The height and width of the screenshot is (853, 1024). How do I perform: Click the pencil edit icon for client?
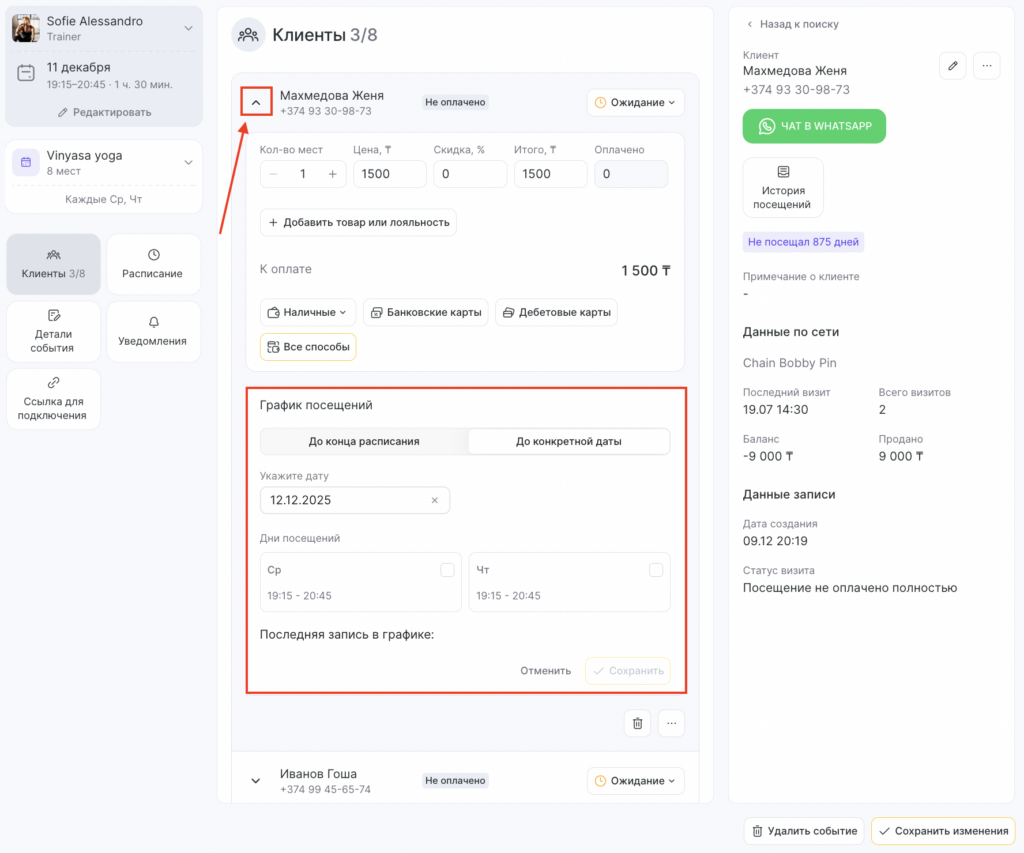pos(953,66)
